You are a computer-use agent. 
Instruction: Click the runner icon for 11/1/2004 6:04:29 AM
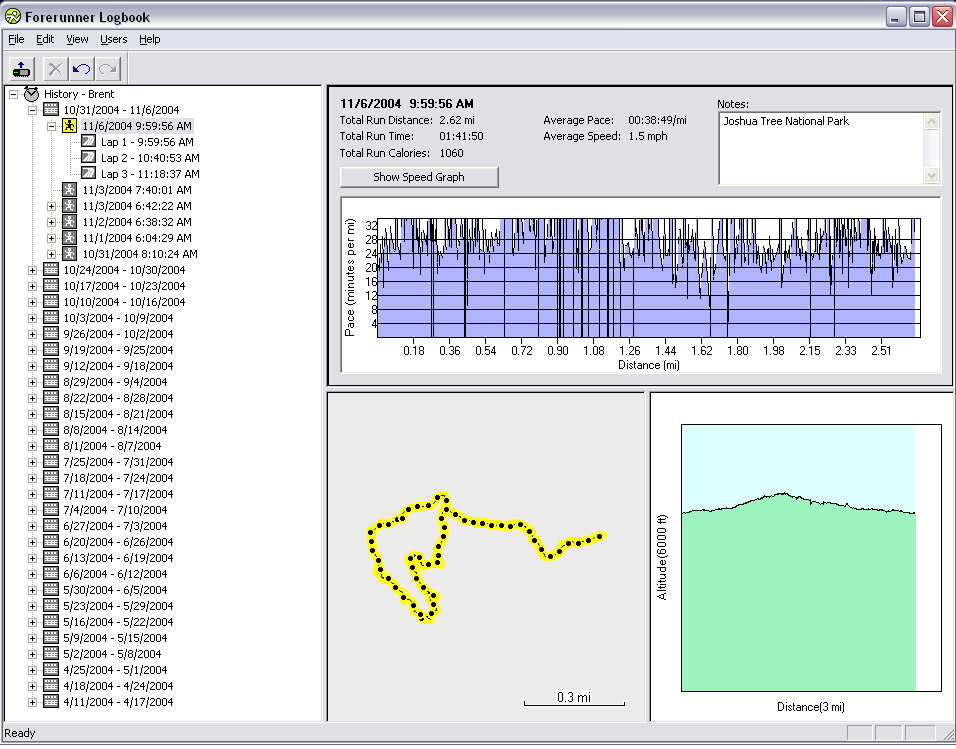(x=70, y=237)
